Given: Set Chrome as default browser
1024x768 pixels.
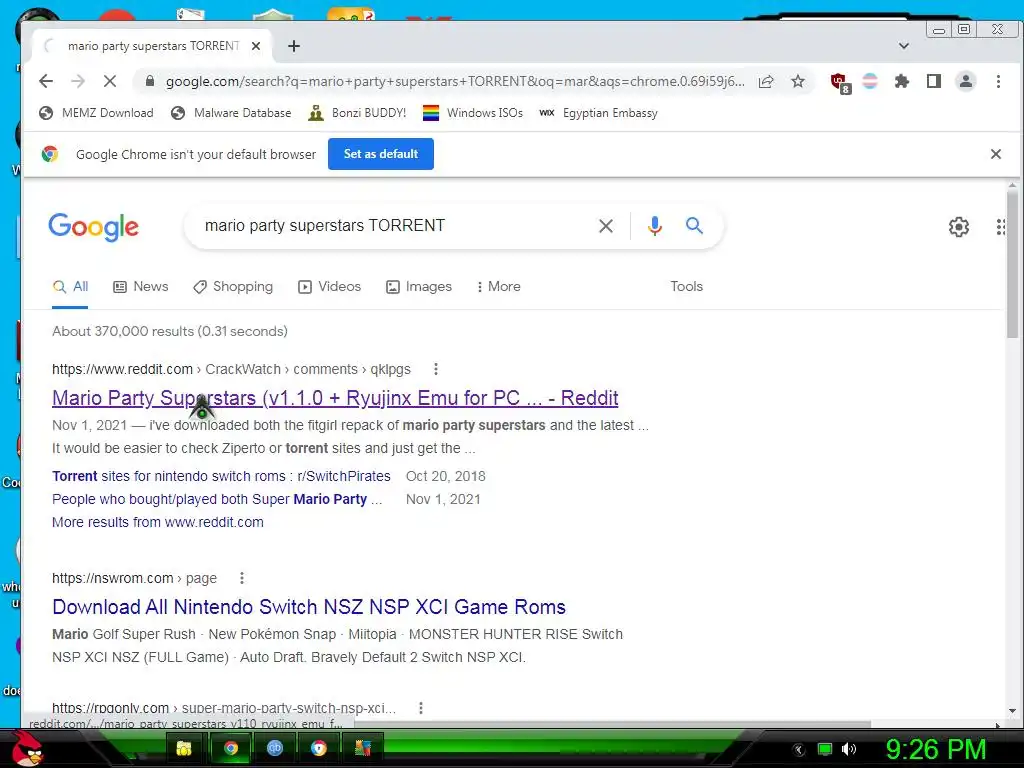Looking at the screenshot, I should (381, 154).
